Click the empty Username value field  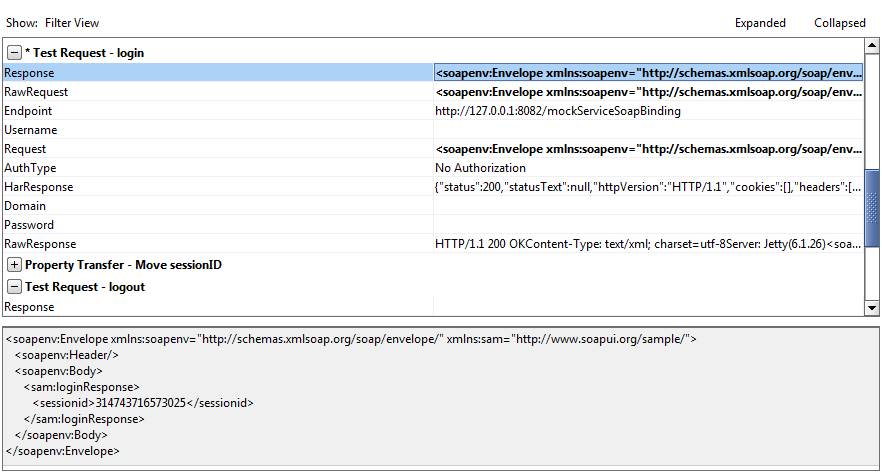(648, 130)
